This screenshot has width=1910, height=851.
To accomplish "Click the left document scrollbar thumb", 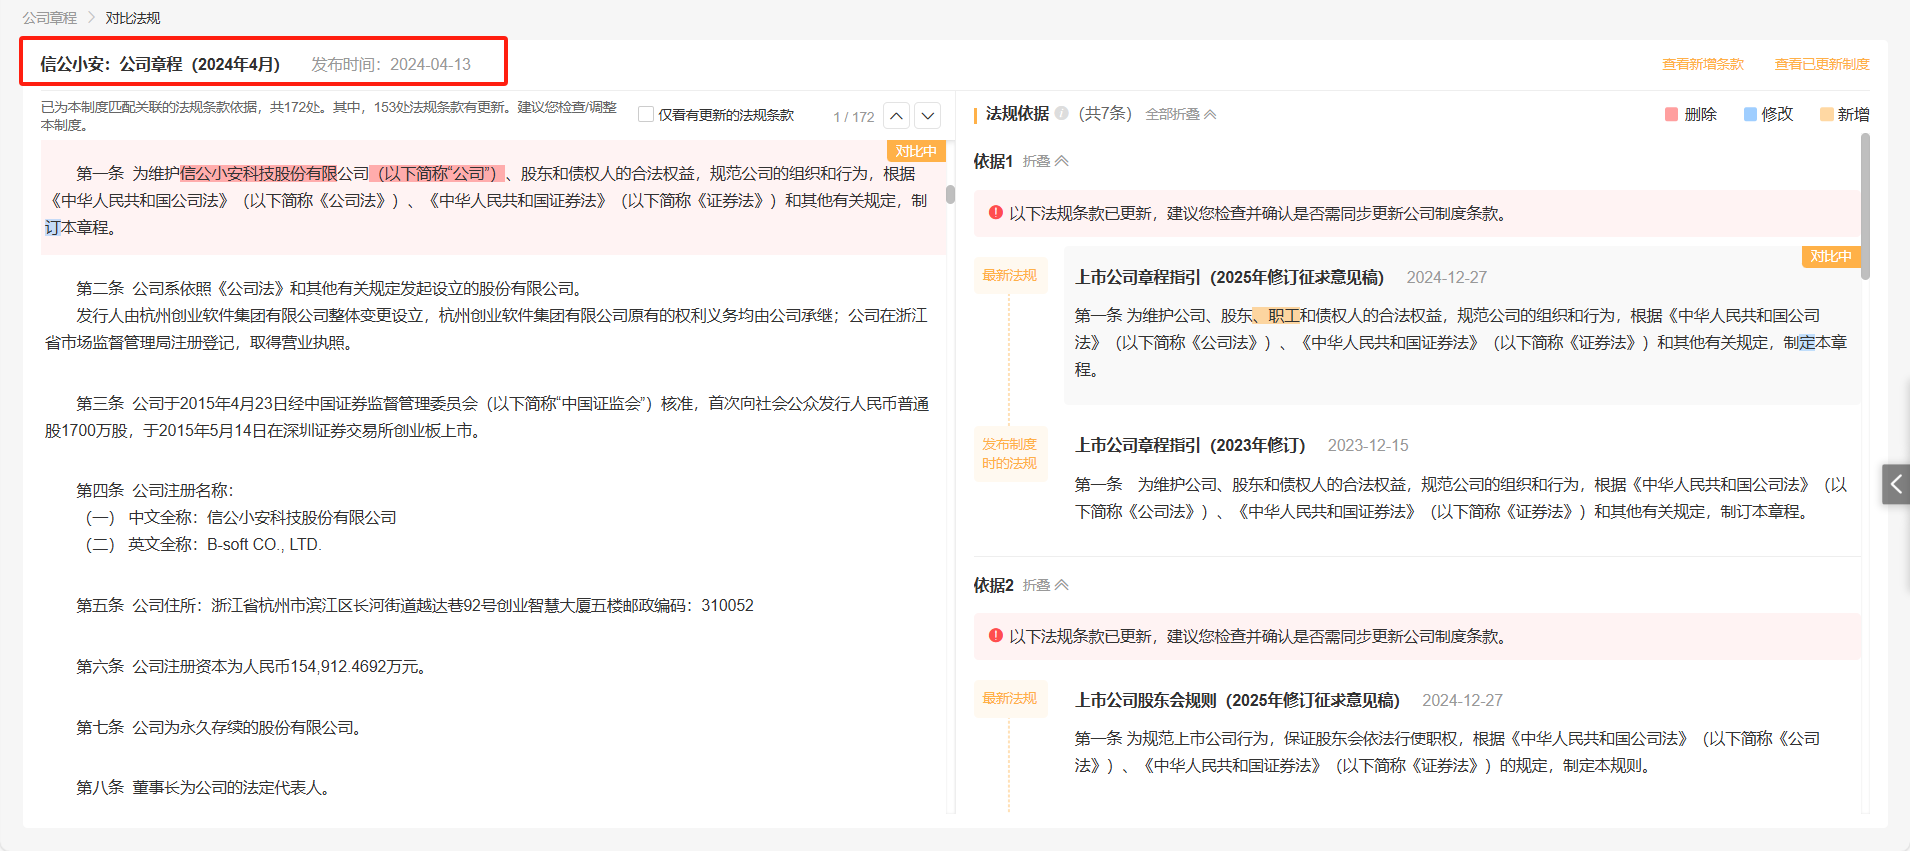I will (950, 194).
